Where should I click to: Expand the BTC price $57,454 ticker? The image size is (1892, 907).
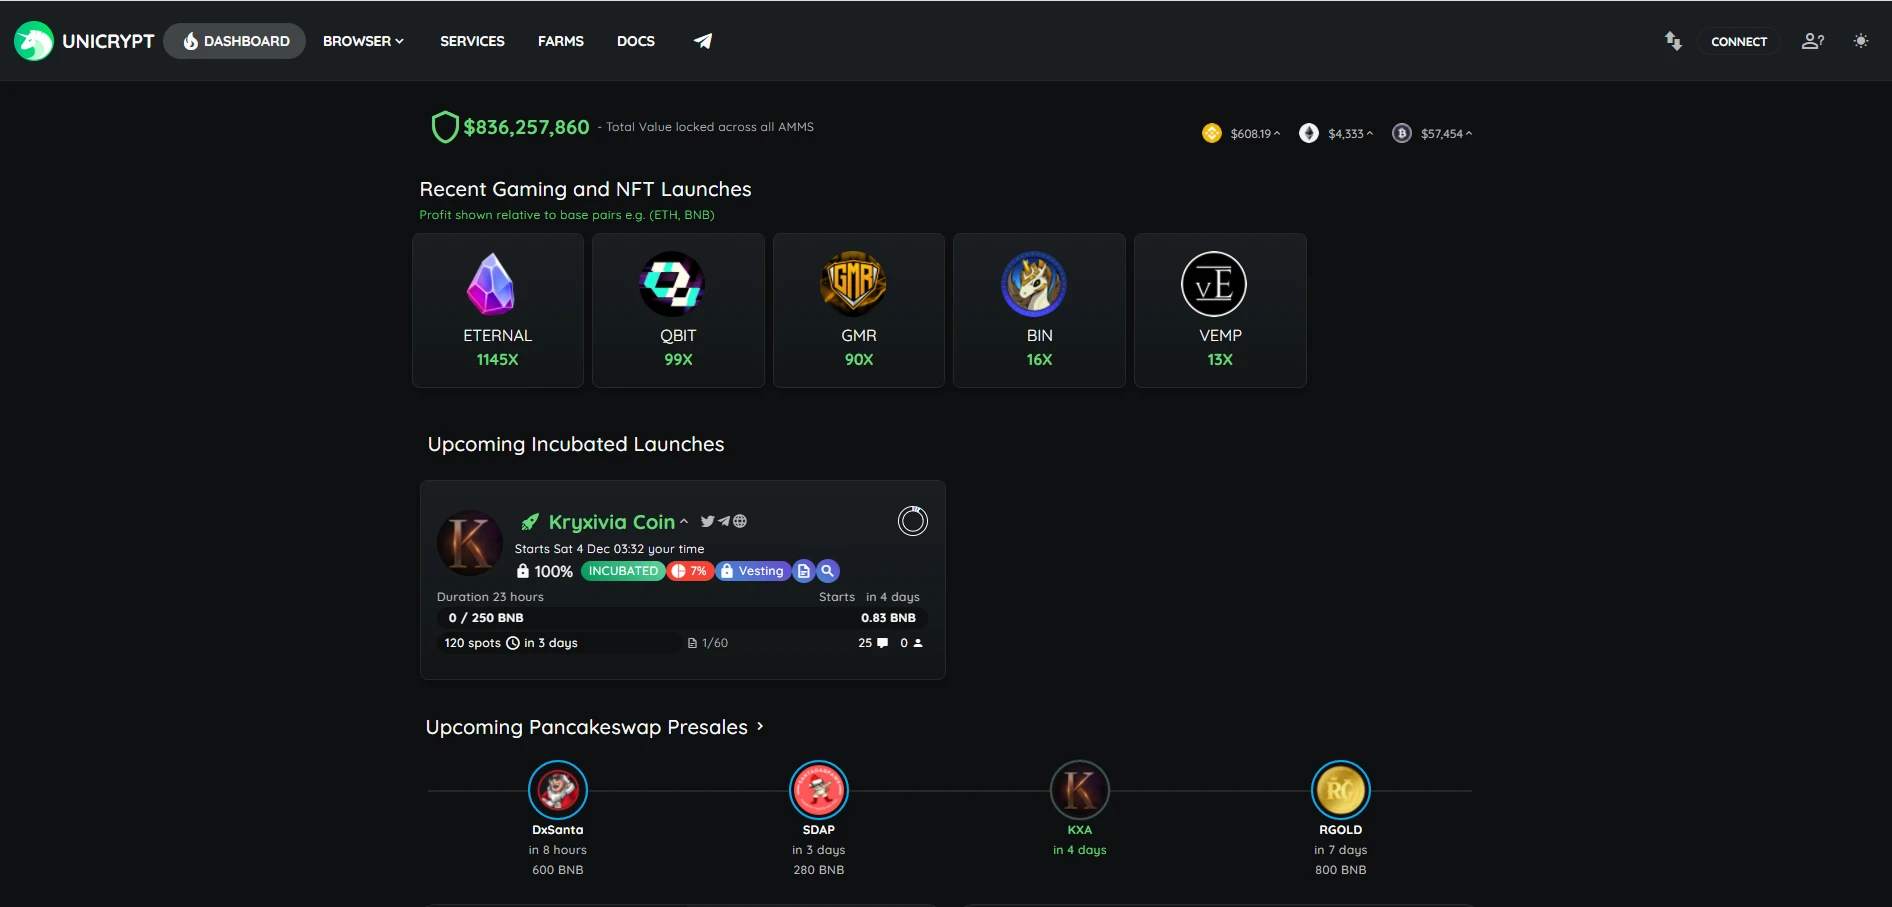pyautogui.click(x=1446, y=133)
